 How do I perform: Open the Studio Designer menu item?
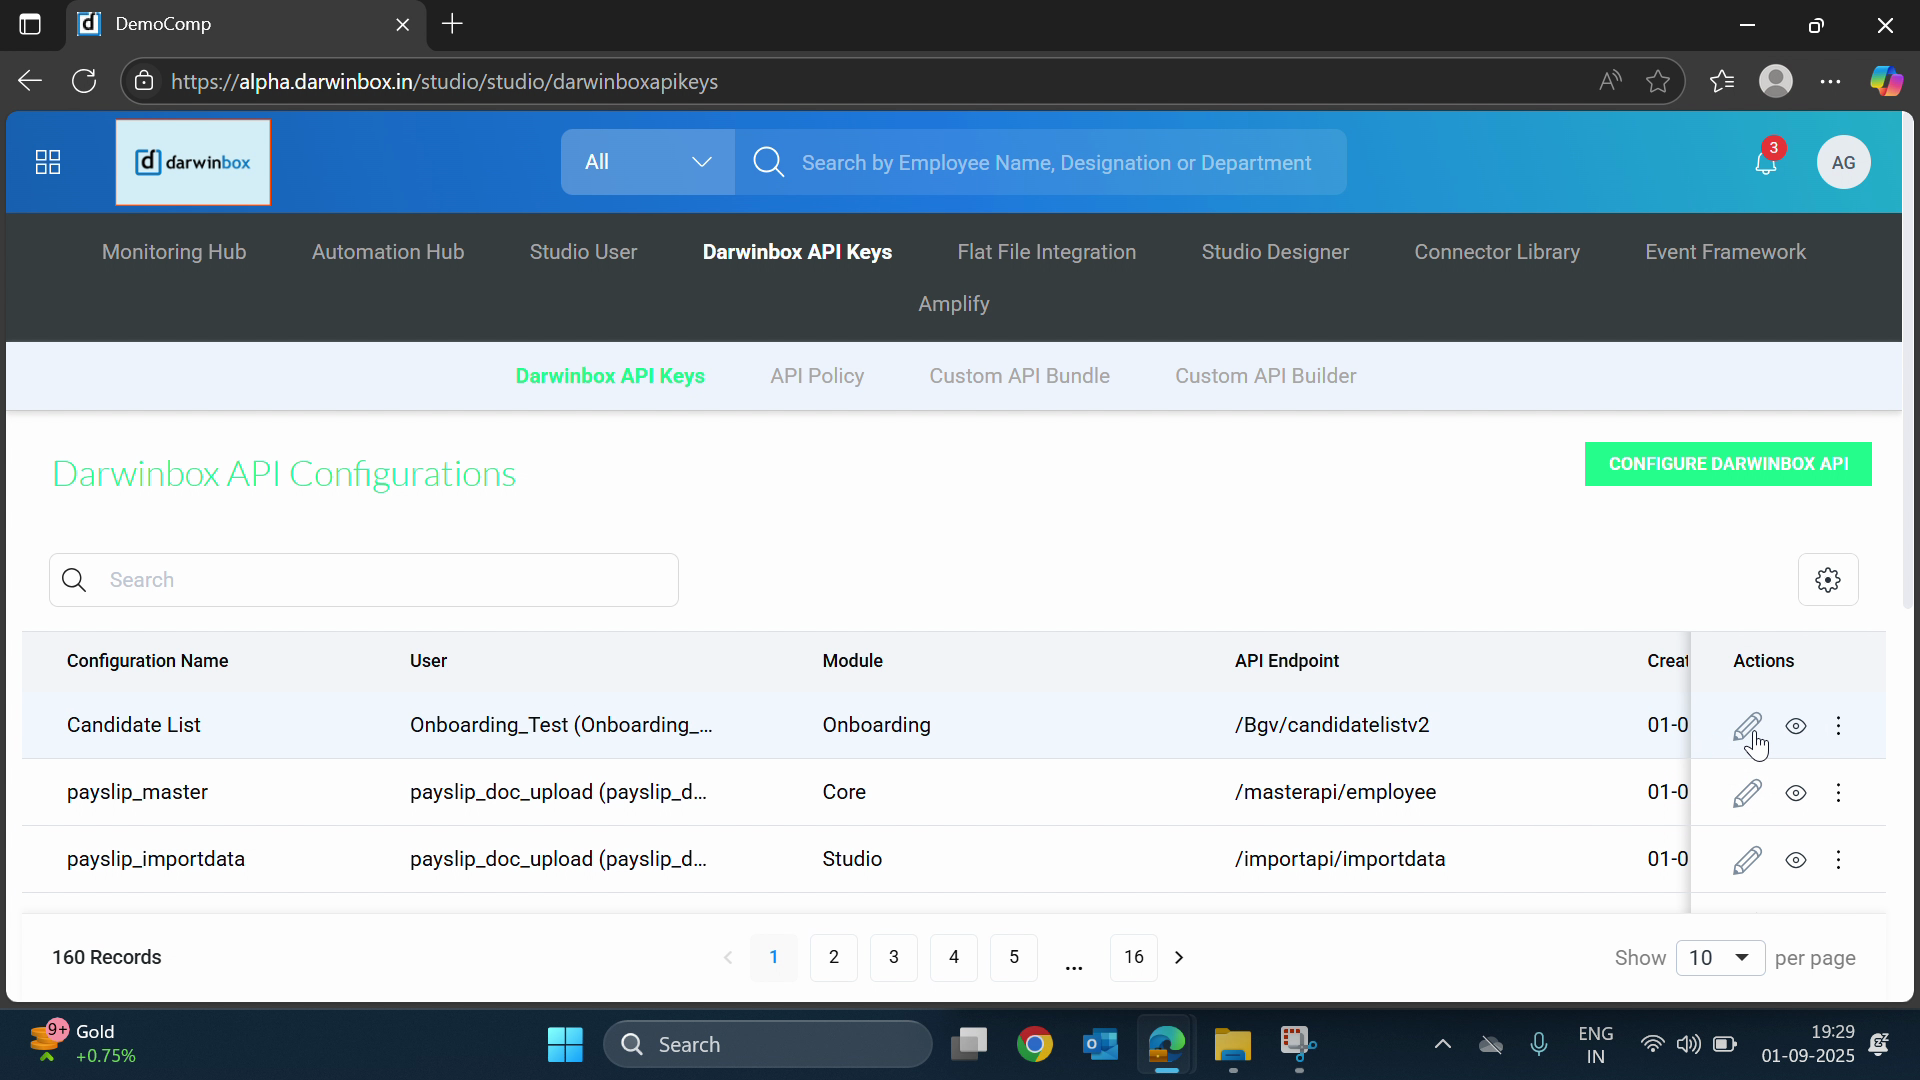click(1274, 252)
